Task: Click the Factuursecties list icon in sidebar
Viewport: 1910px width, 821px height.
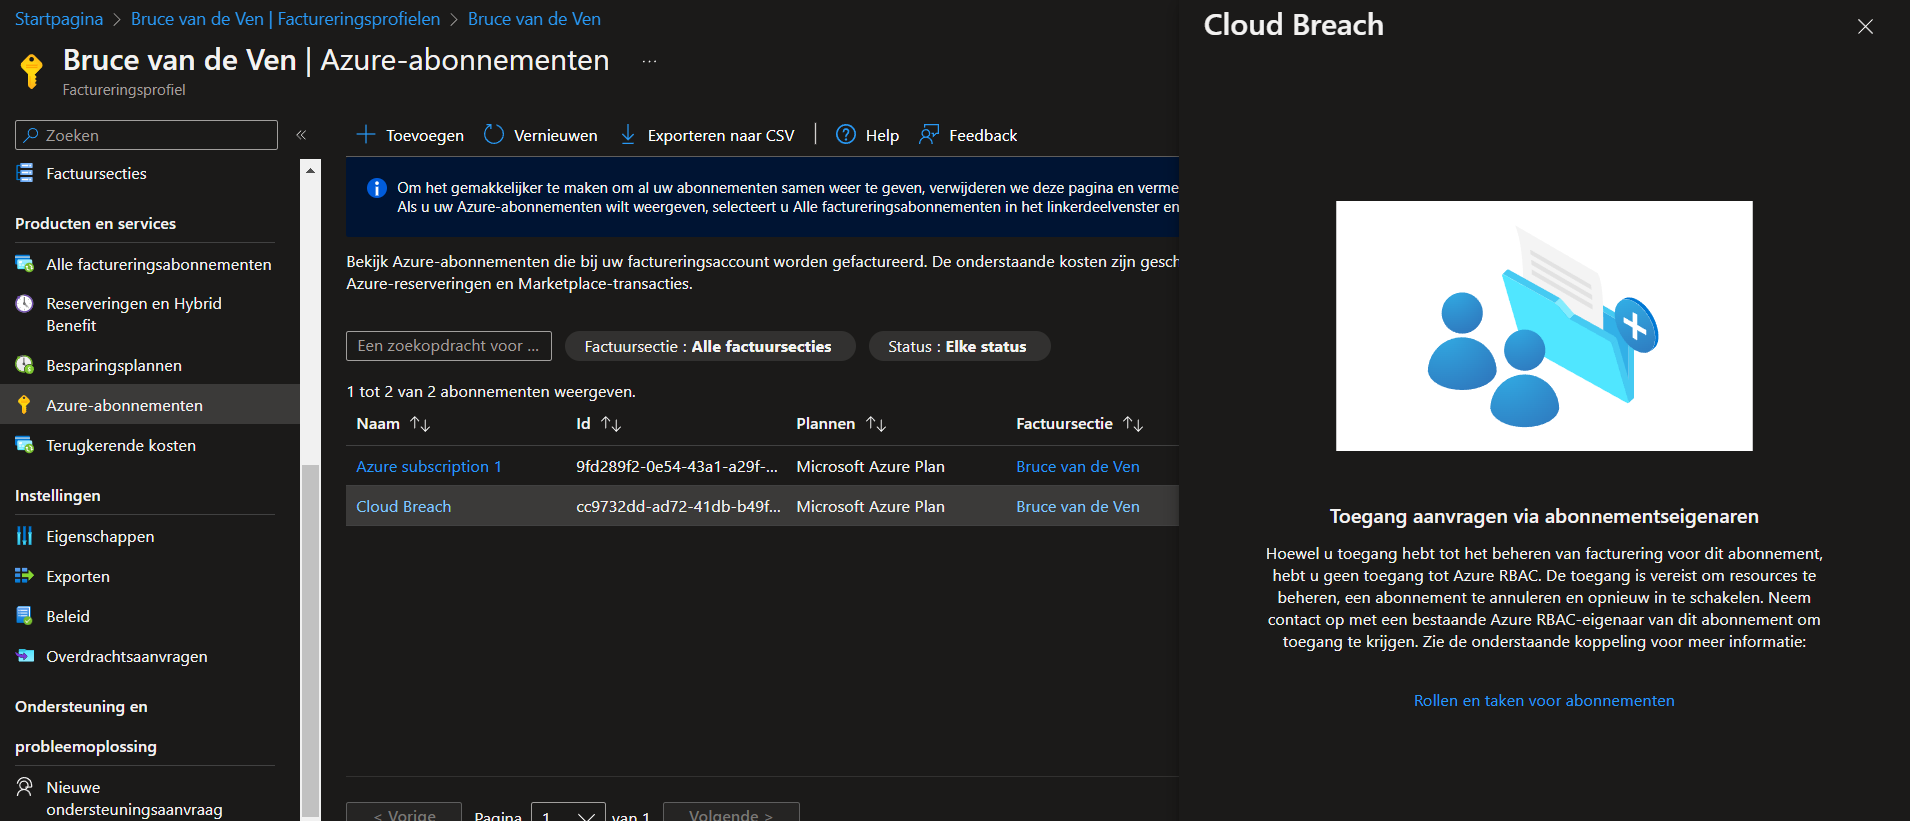Action: pos(25,173)
